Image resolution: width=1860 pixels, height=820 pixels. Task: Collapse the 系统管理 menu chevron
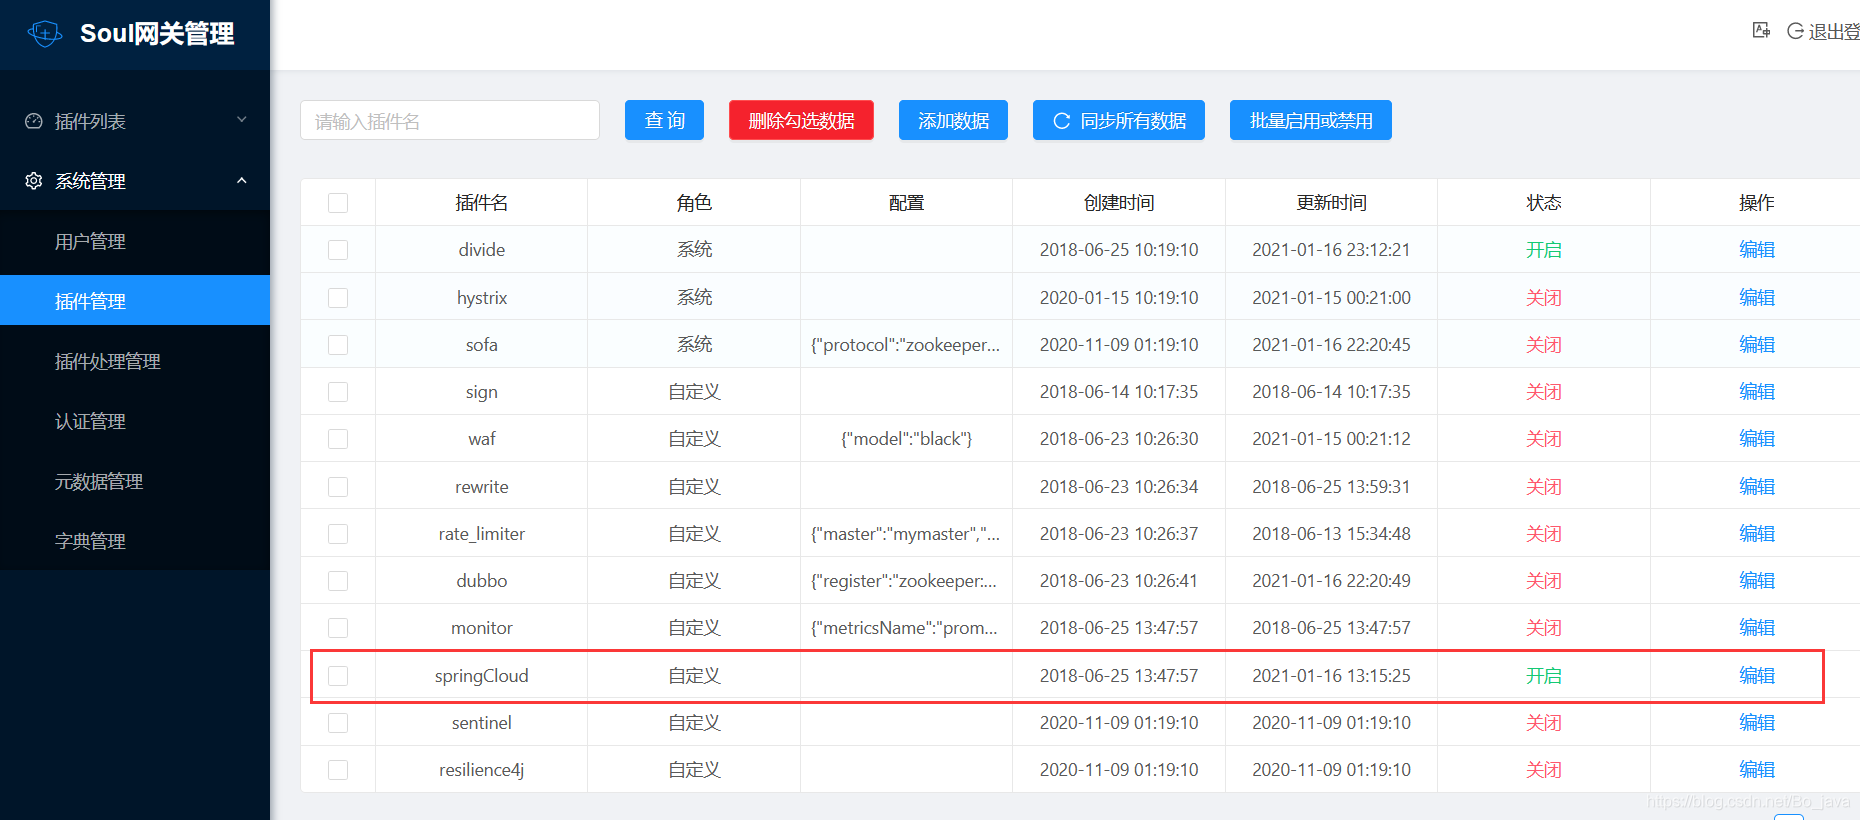(x=241, y=180)
